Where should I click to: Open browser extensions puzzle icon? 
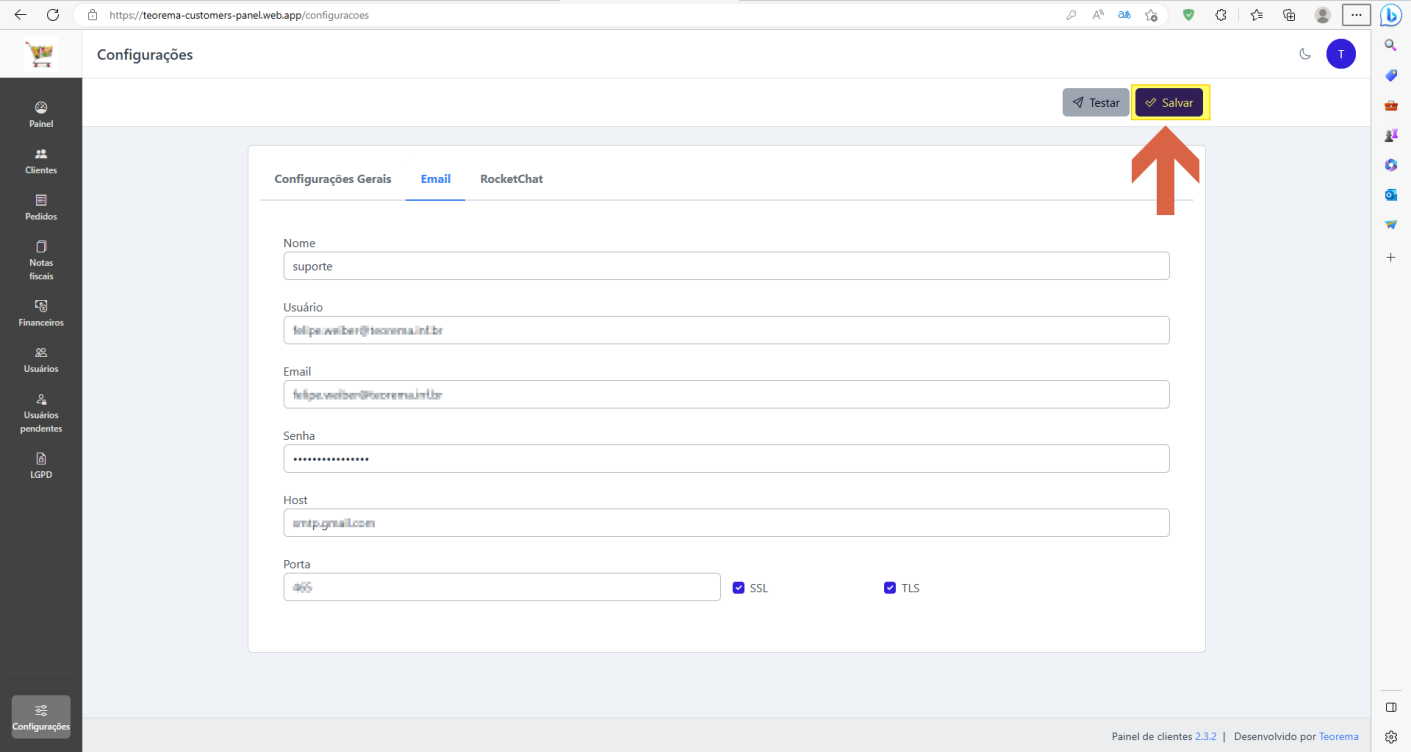(1221, 15)
